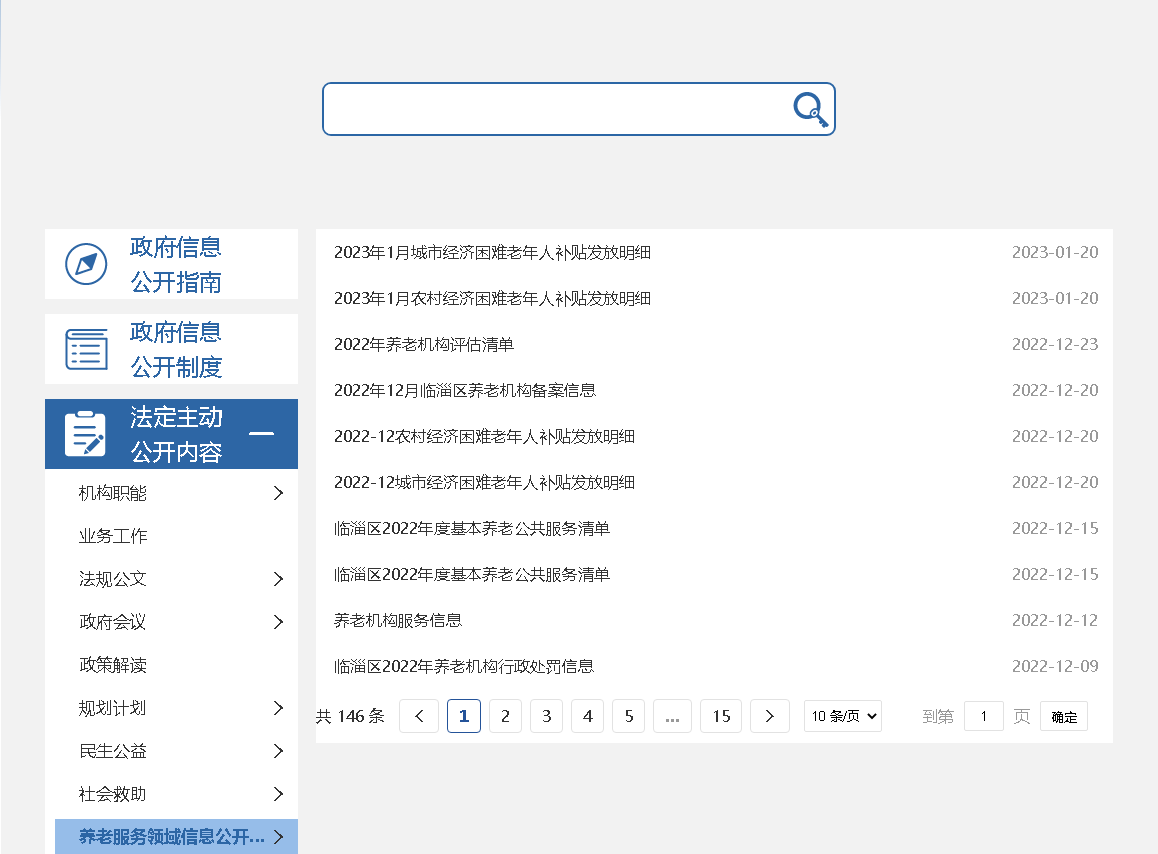Click the ellipsis button in pagination
Viewport: 1158px width, 854px height.
672,716
